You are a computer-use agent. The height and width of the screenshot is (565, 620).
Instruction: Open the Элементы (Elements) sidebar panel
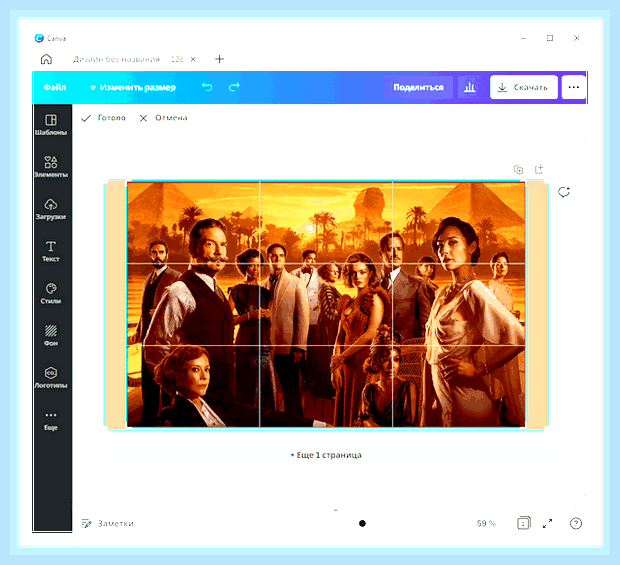click(51, 166)
